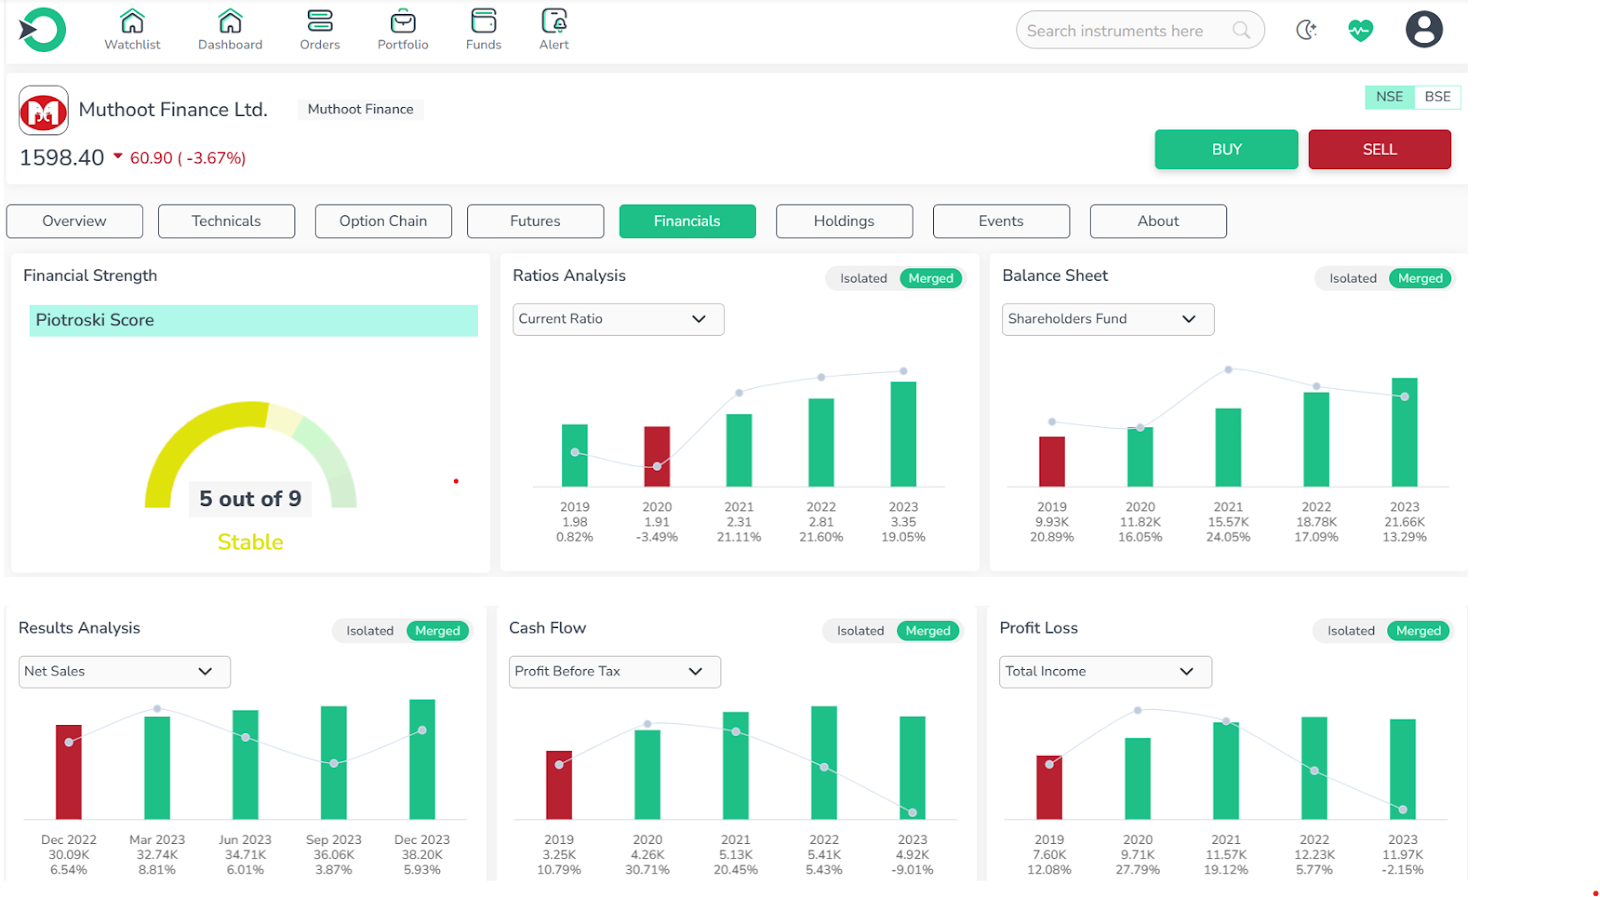
Task: Open the Portfolio section
Action: (x=403, y=30)
